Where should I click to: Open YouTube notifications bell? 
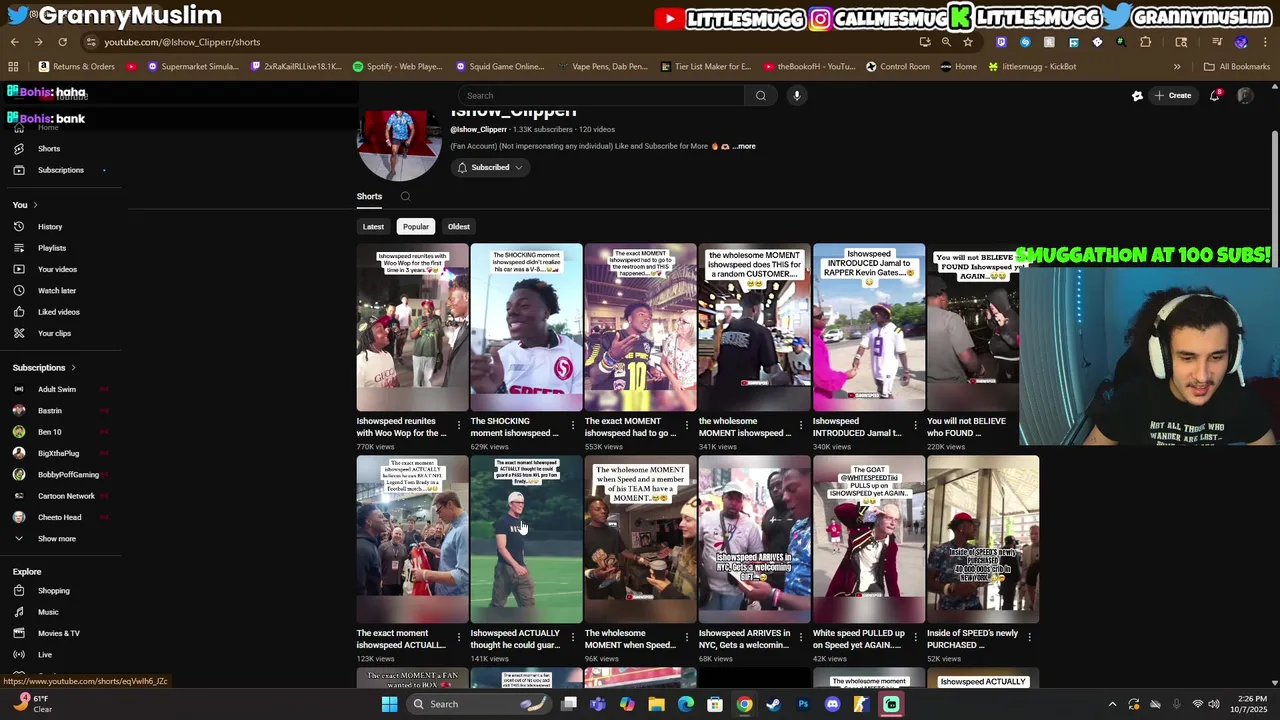[1215, 96]
